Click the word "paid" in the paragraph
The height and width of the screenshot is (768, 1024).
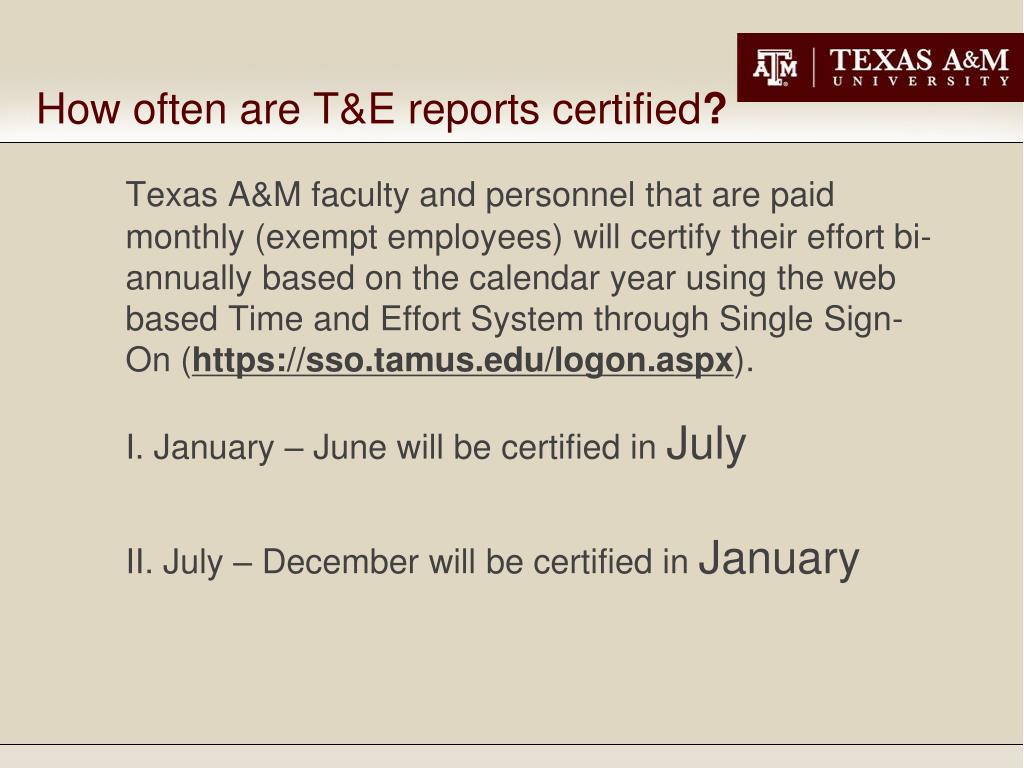pyautogui.click(x=802, y=195)
